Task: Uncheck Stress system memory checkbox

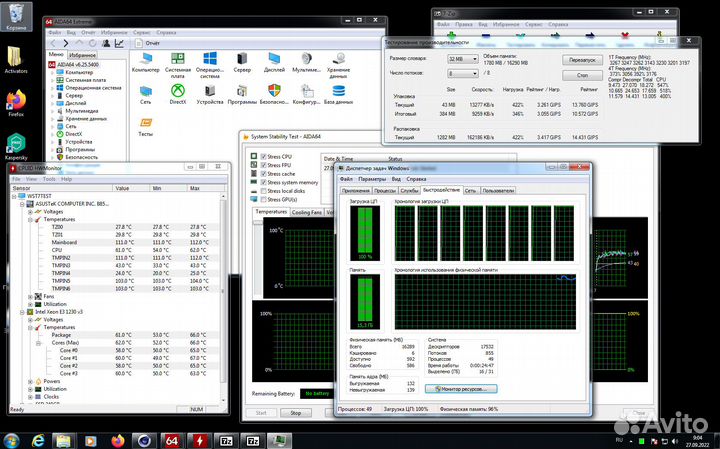Action: (x=264, y=182)
